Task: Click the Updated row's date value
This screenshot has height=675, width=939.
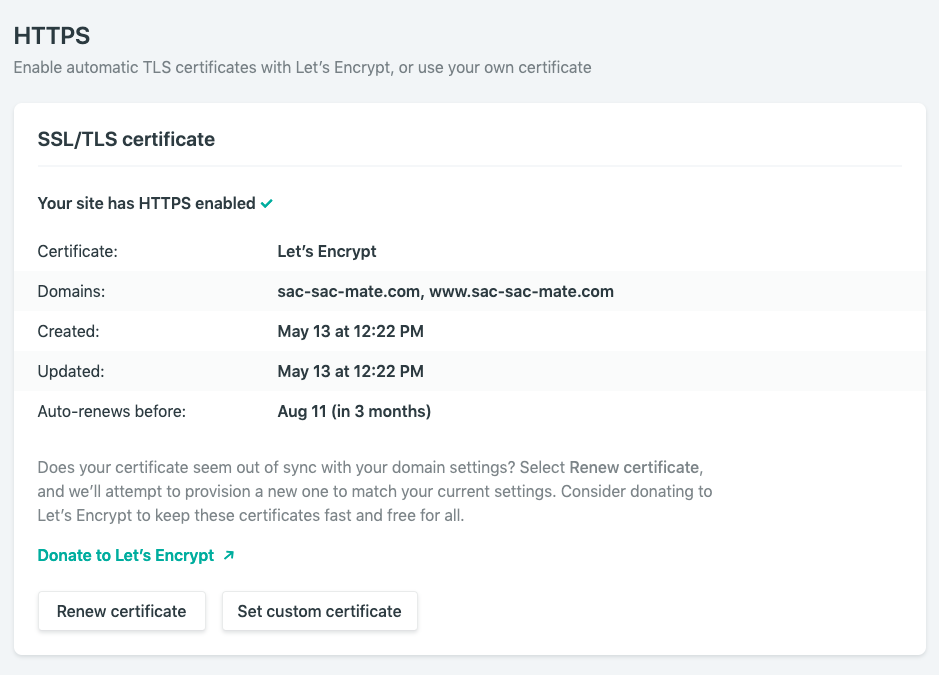Action: tap(350, 371)
